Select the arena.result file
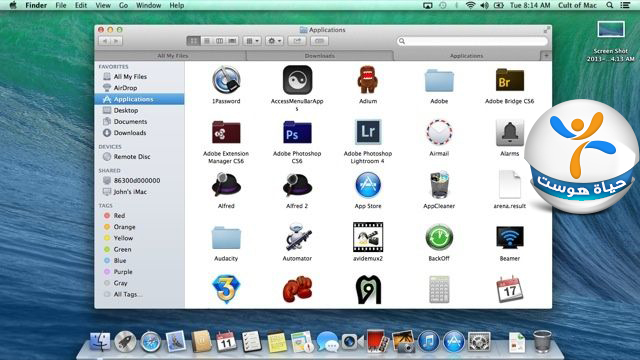The image size is (640, 360). click(x=509, y=185)
